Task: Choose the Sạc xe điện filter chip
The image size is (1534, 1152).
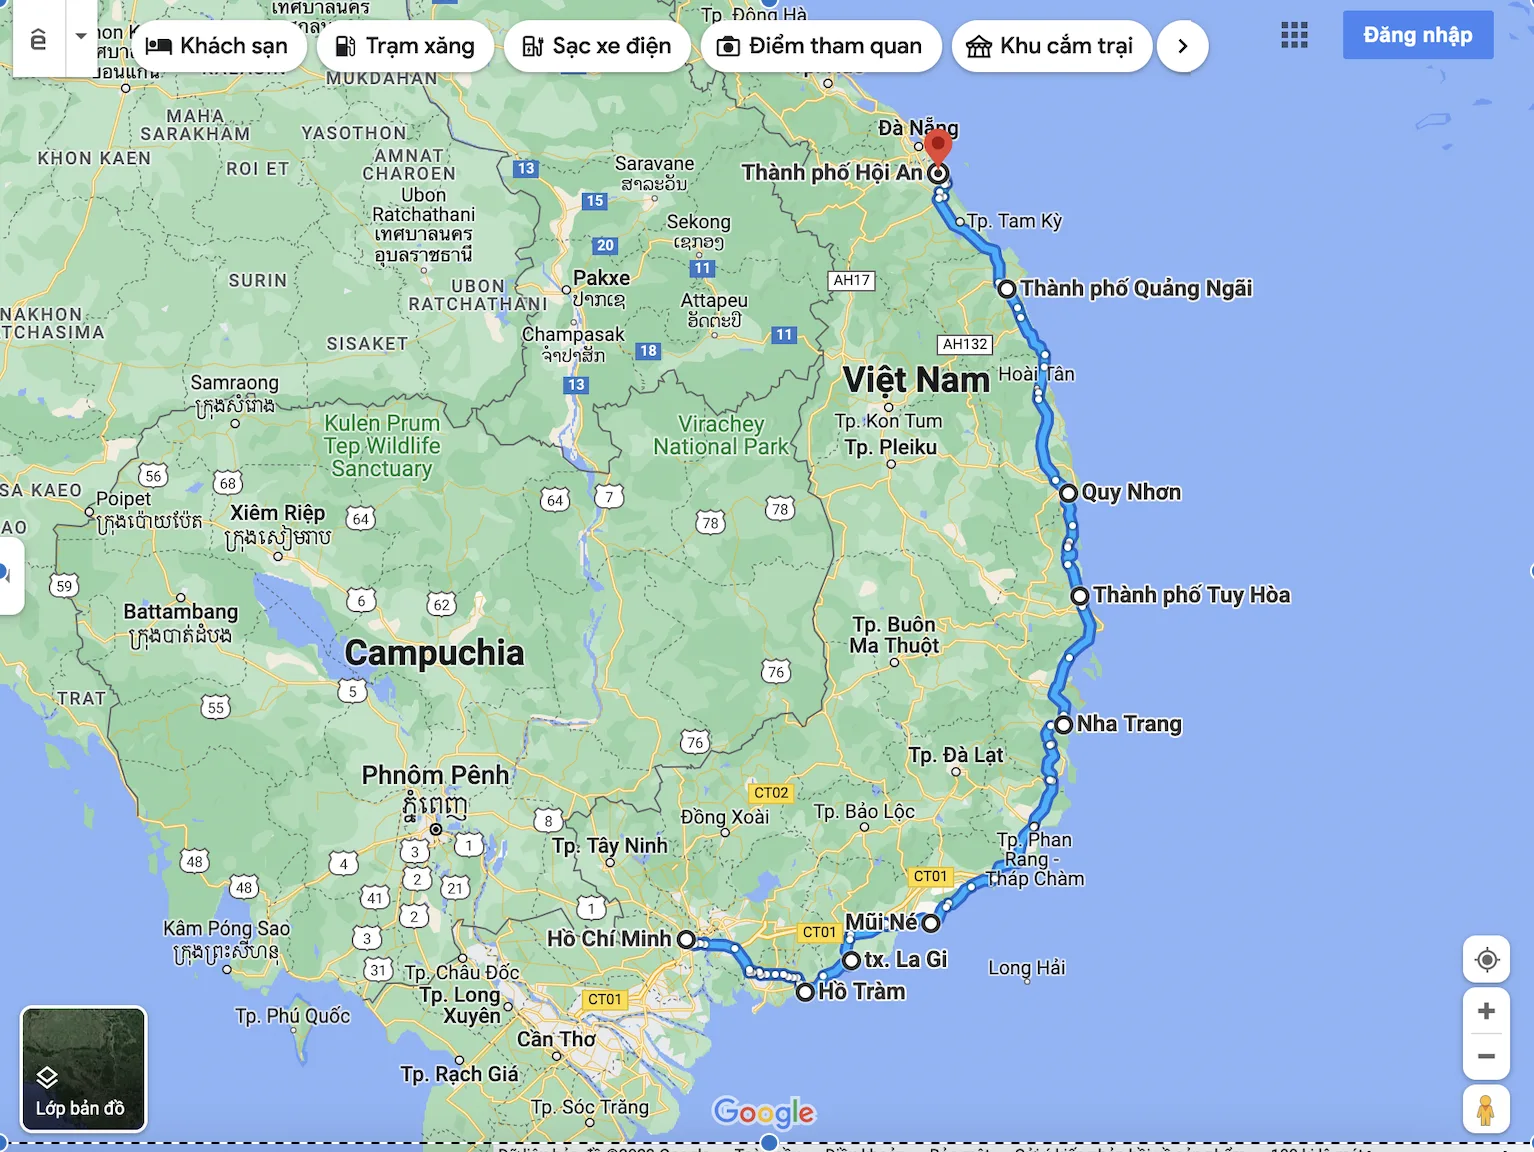Action: coord(597,46)
